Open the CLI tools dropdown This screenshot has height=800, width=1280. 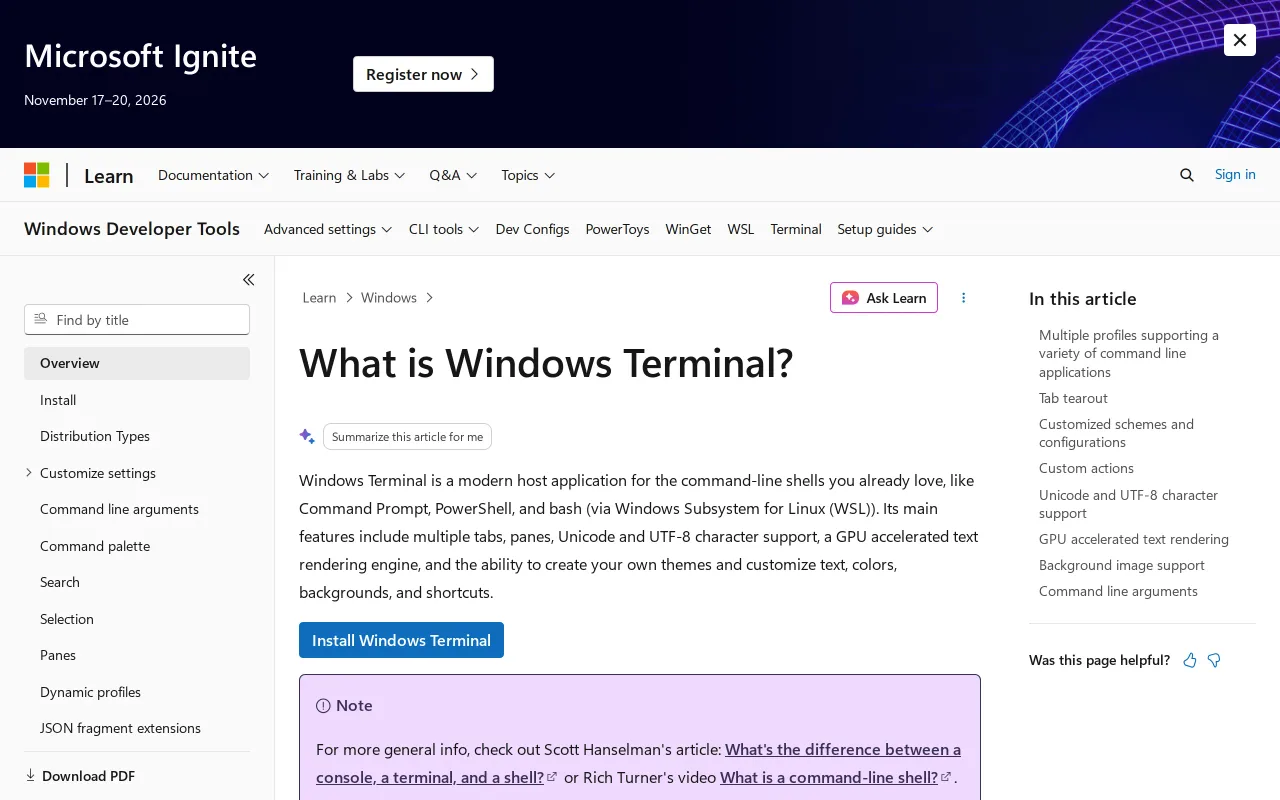point(444,229)
